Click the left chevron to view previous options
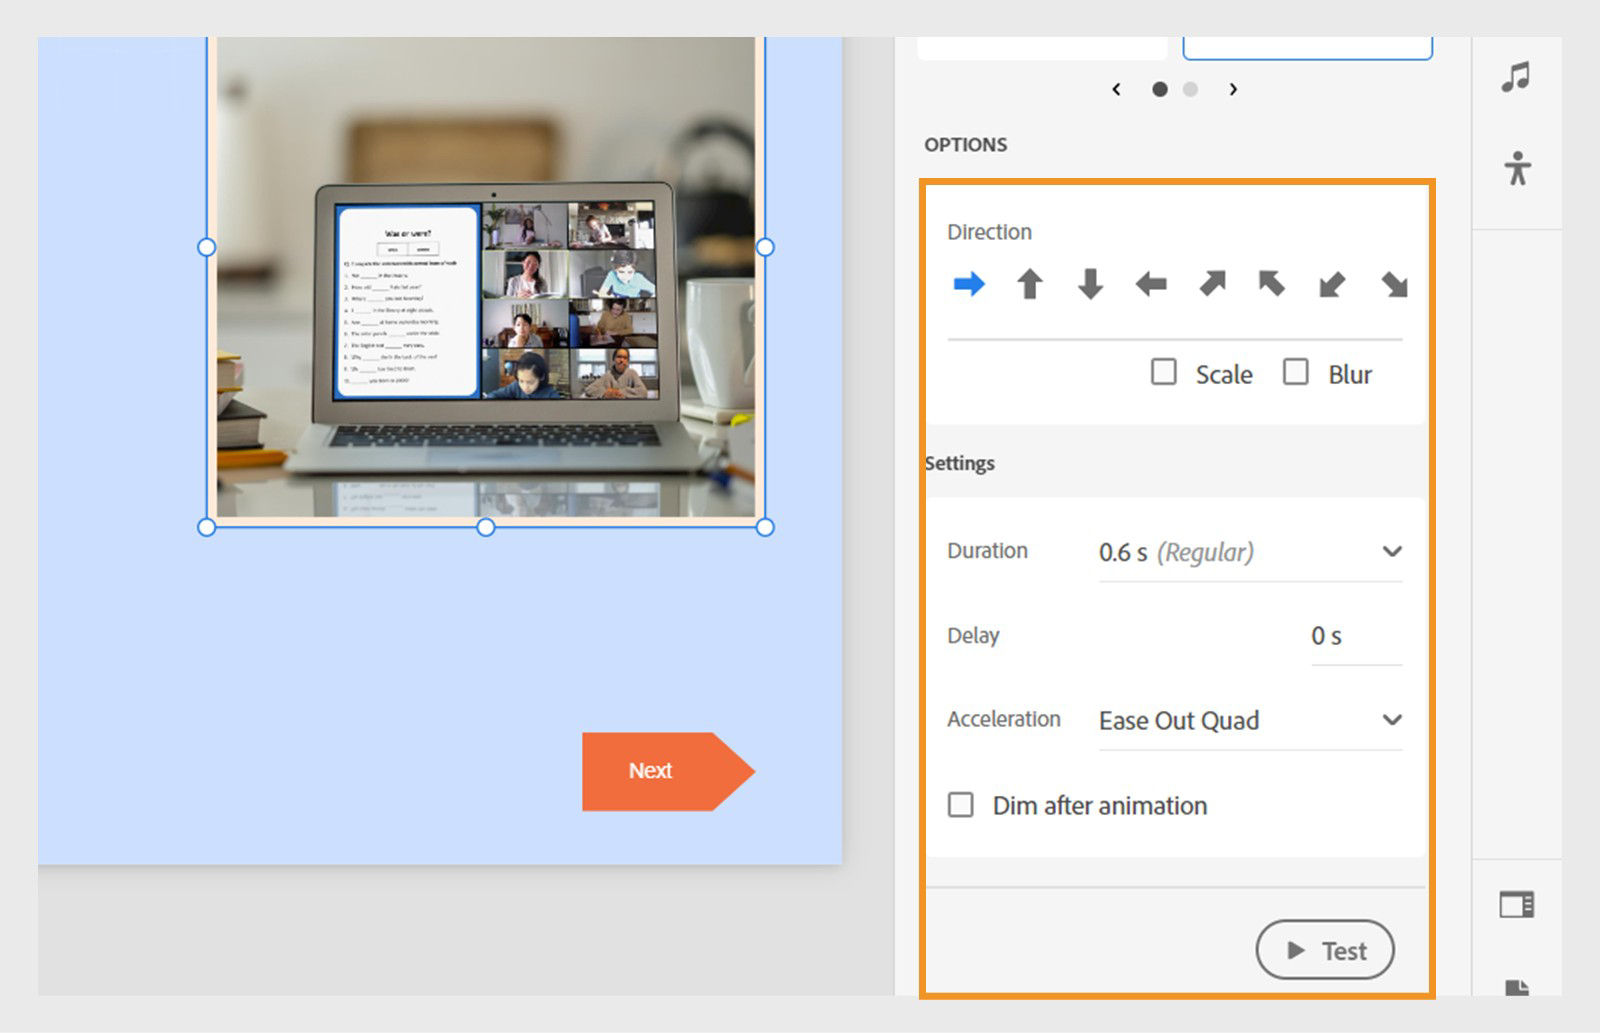The width and height of the screenshot is (1600, 1033). (1117, 89)
